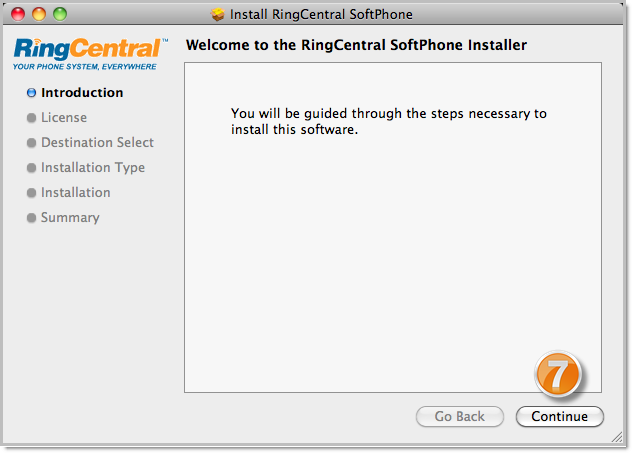The image size is (632, 453).
Task: Click the package icon in title bar
Action: [218, 15]
